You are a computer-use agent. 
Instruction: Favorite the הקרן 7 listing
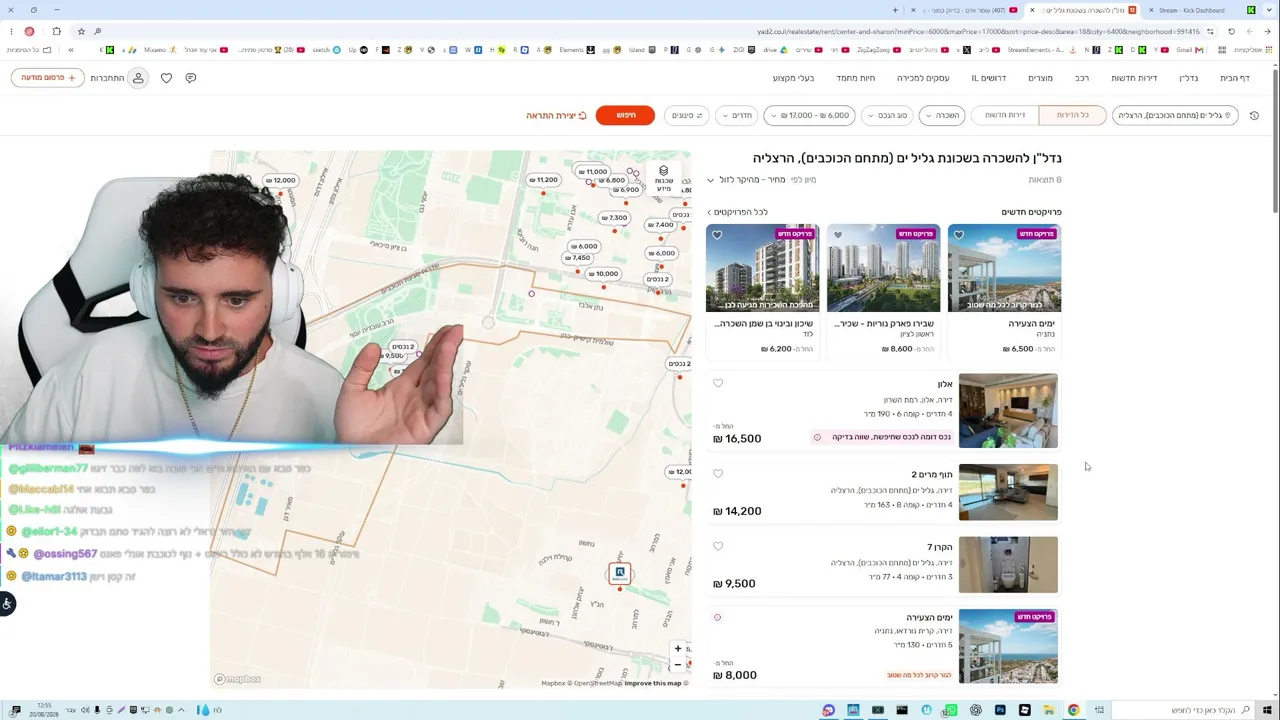718,546
